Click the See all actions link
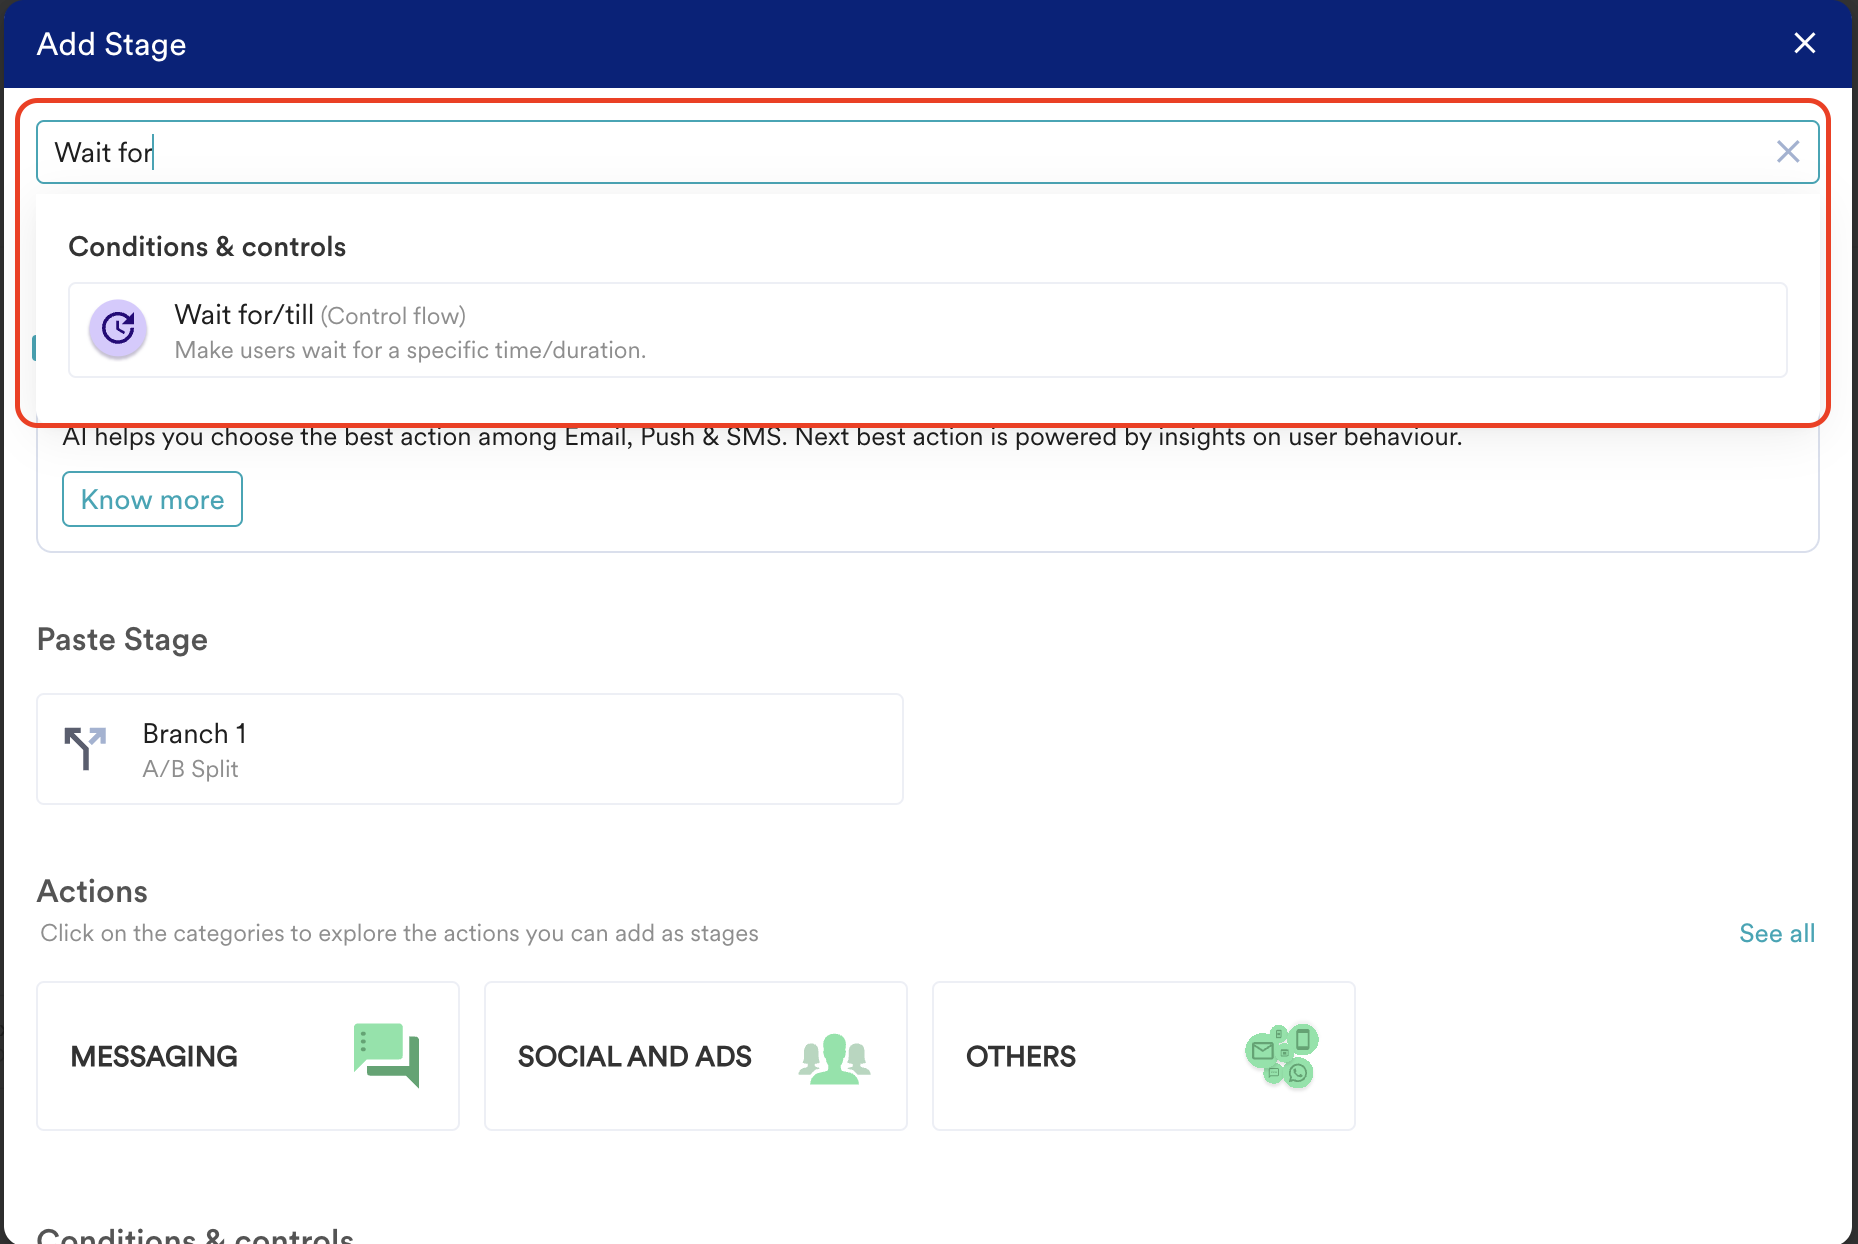 click(x=1776, y=933)
